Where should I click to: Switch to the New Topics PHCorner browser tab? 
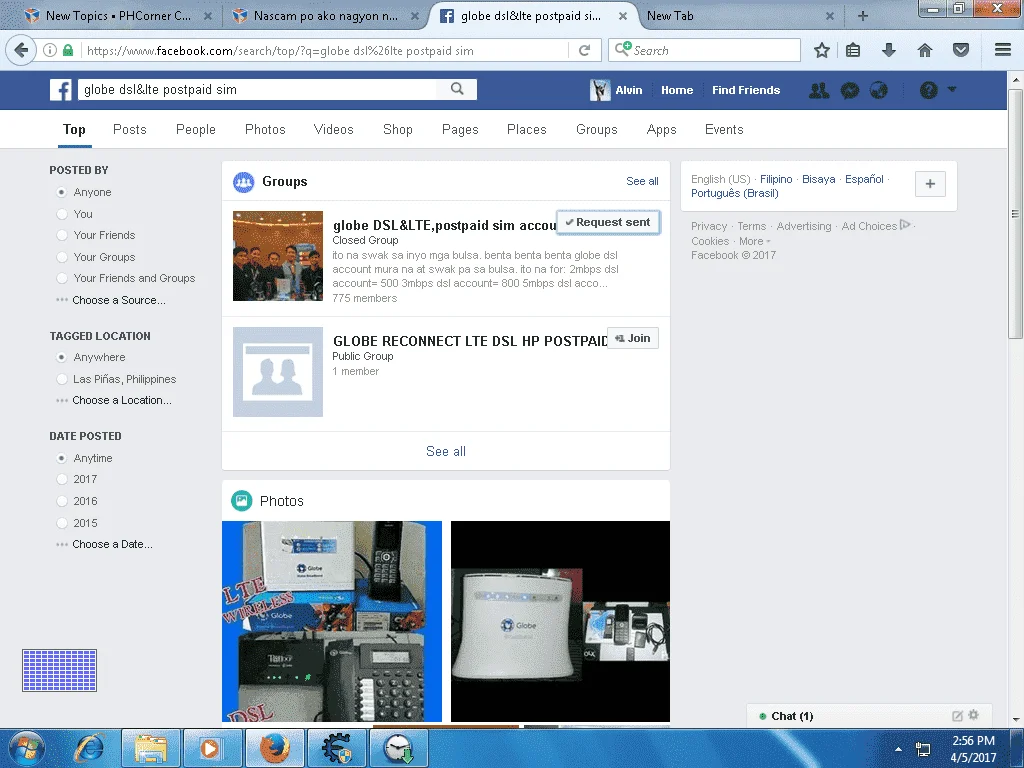click(118, 16)
